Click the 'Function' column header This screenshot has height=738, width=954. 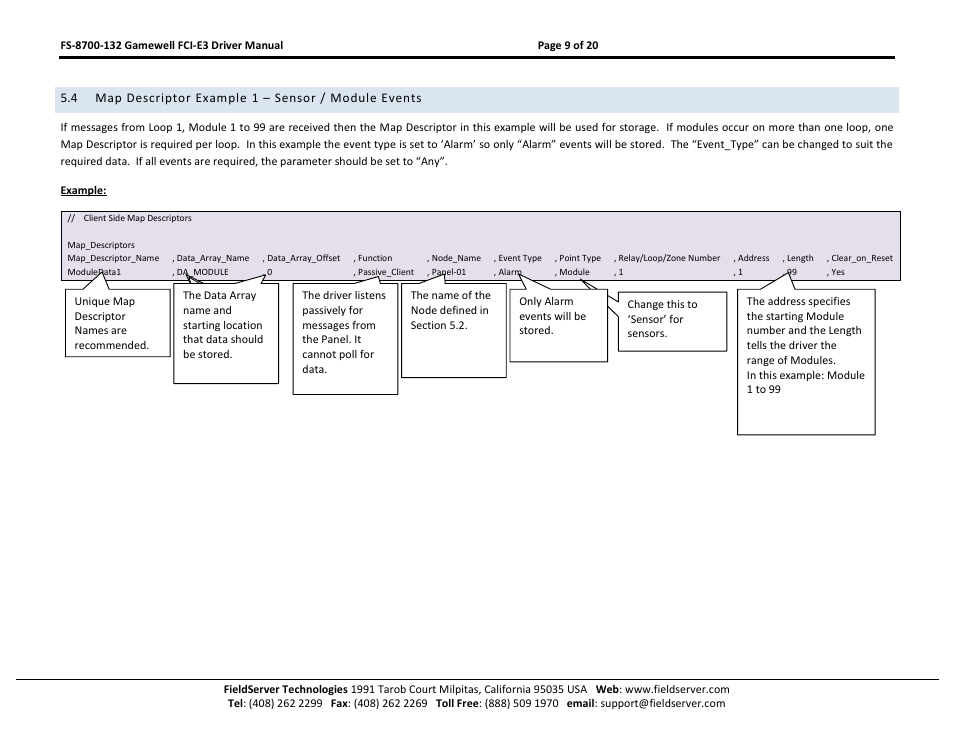(375, 258)
